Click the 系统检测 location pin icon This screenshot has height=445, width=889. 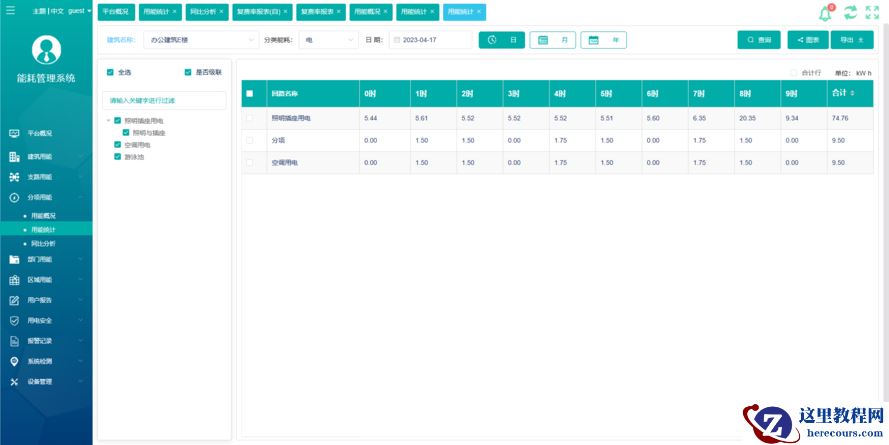[x=15, y=361]
